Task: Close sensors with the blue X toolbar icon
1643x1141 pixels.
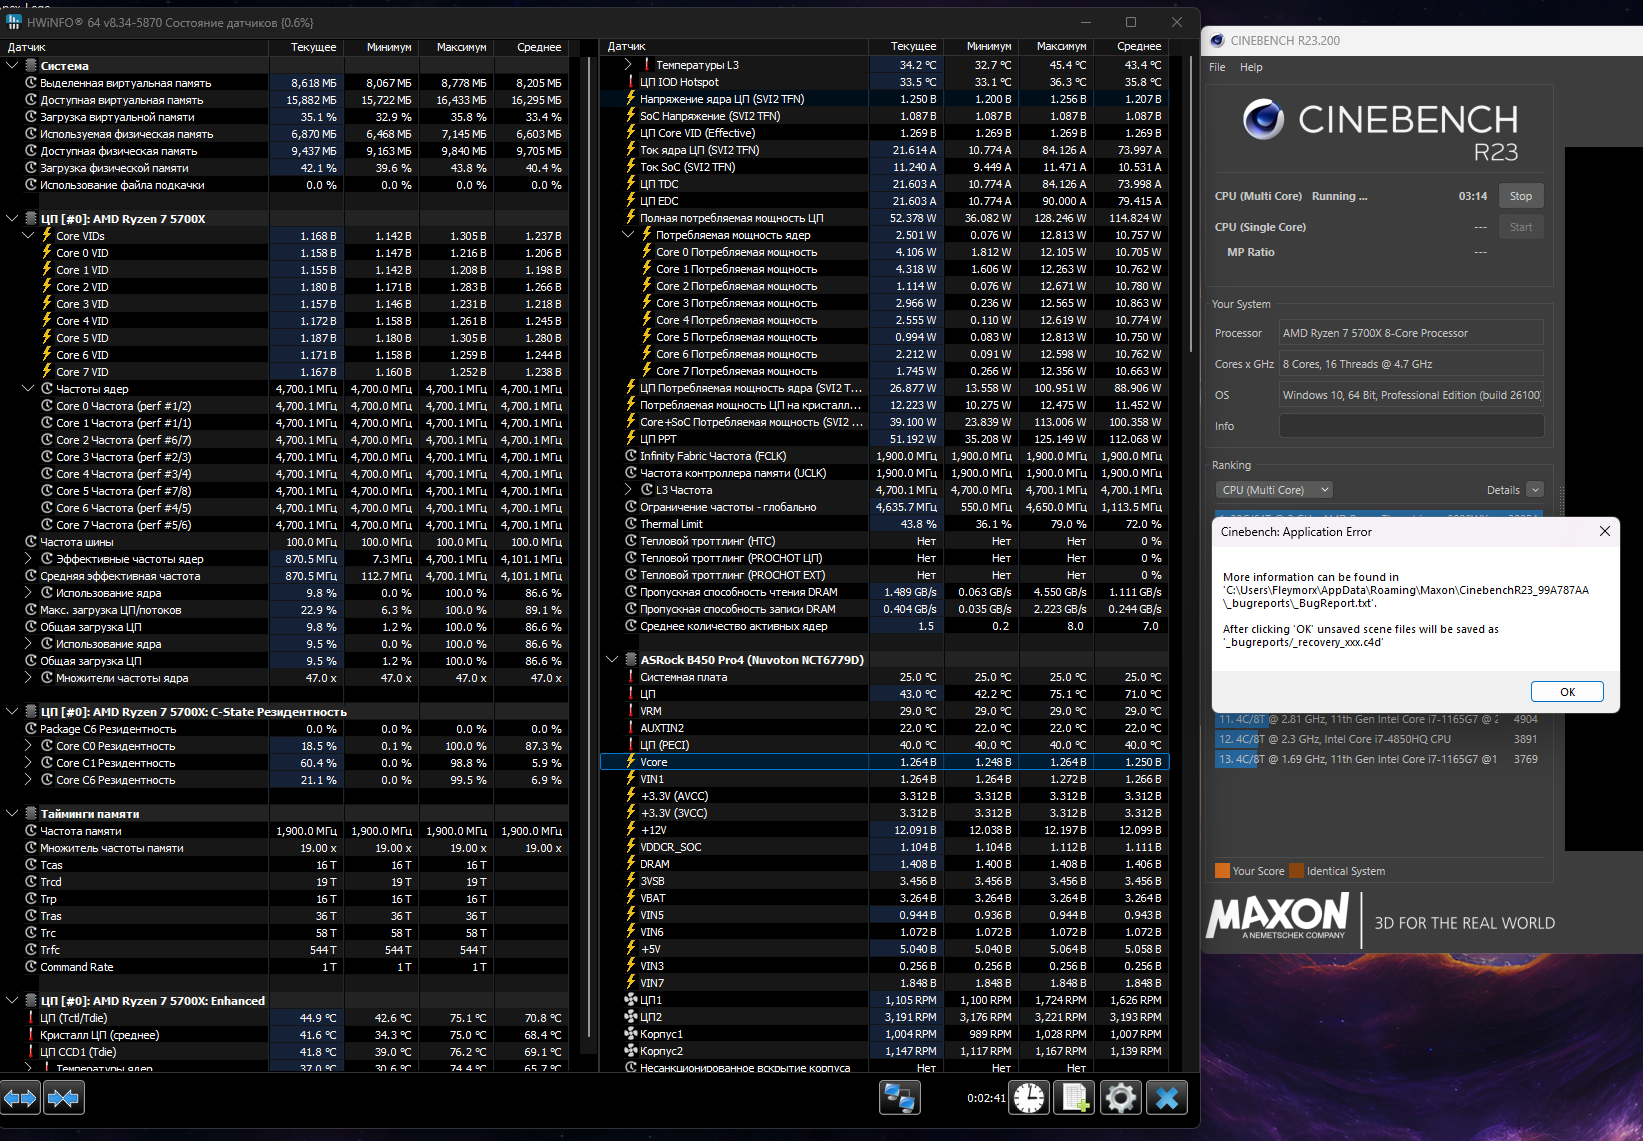Action: (1167, 1098)
